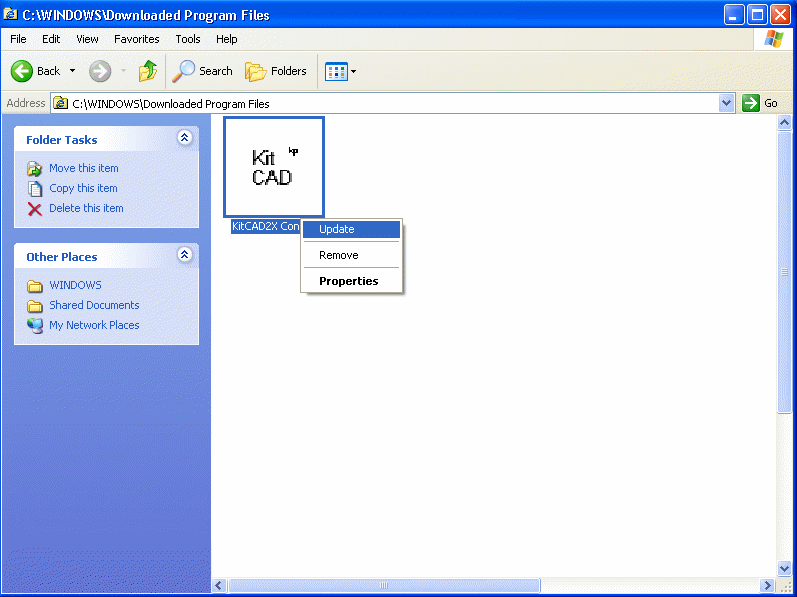Click the Copy this item icon

[35, 188]
